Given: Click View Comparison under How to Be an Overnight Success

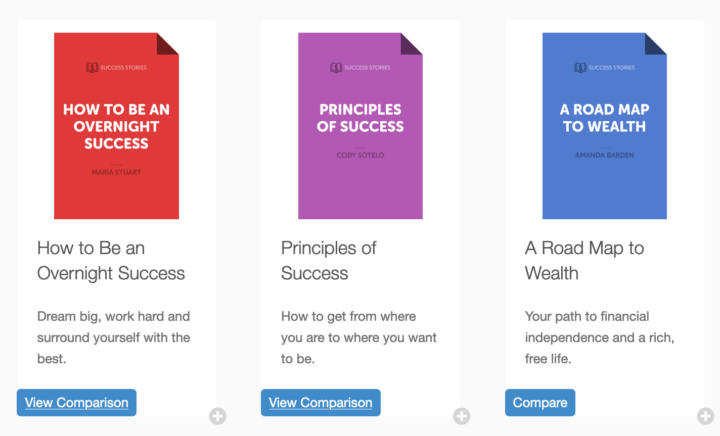Looking at the screenshot, I should (76, 403).
